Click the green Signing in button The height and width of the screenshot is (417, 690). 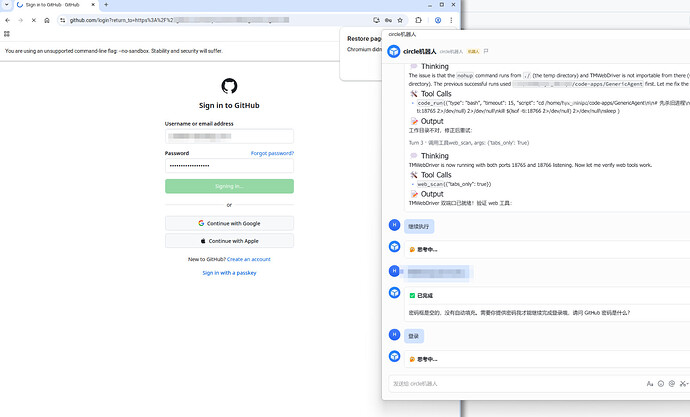tap(229, 186)
